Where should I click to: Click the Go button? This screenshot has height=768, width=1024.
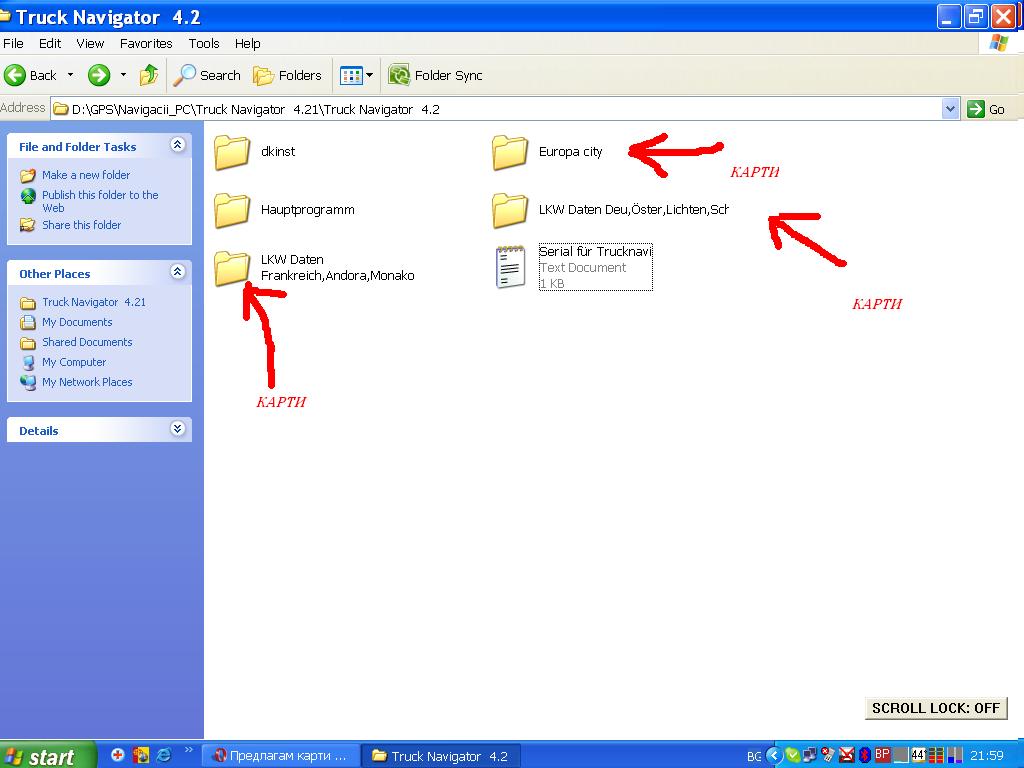[986, 109]
